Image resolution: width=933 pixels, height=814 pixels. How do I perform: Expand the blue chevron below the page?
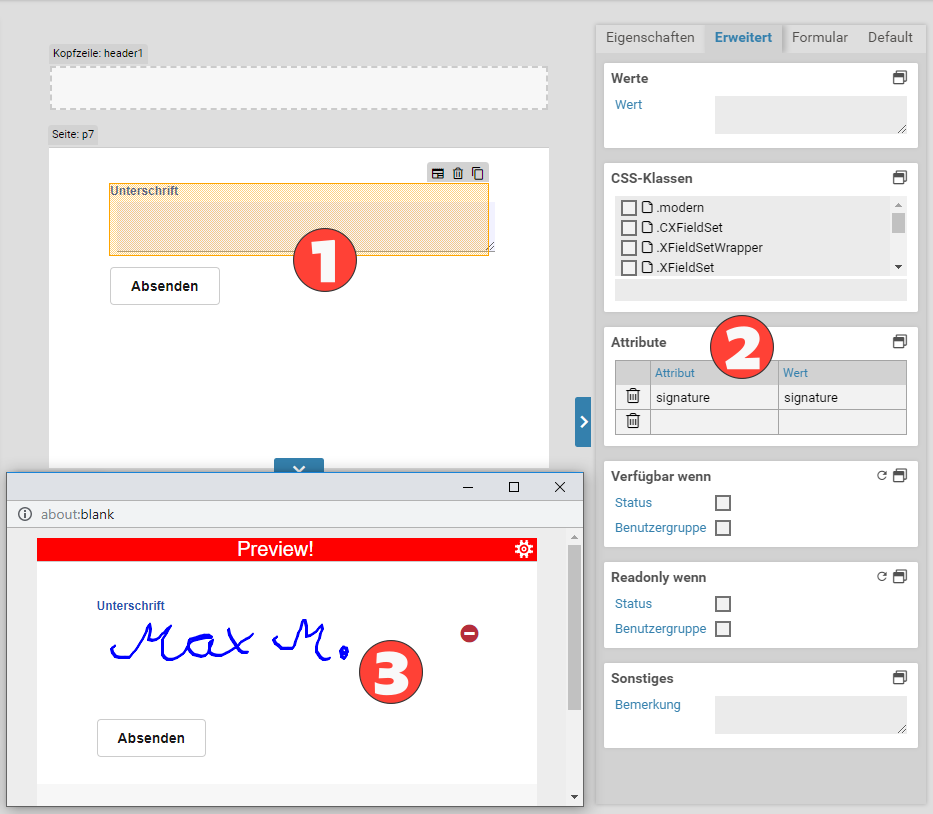(298, 466)
